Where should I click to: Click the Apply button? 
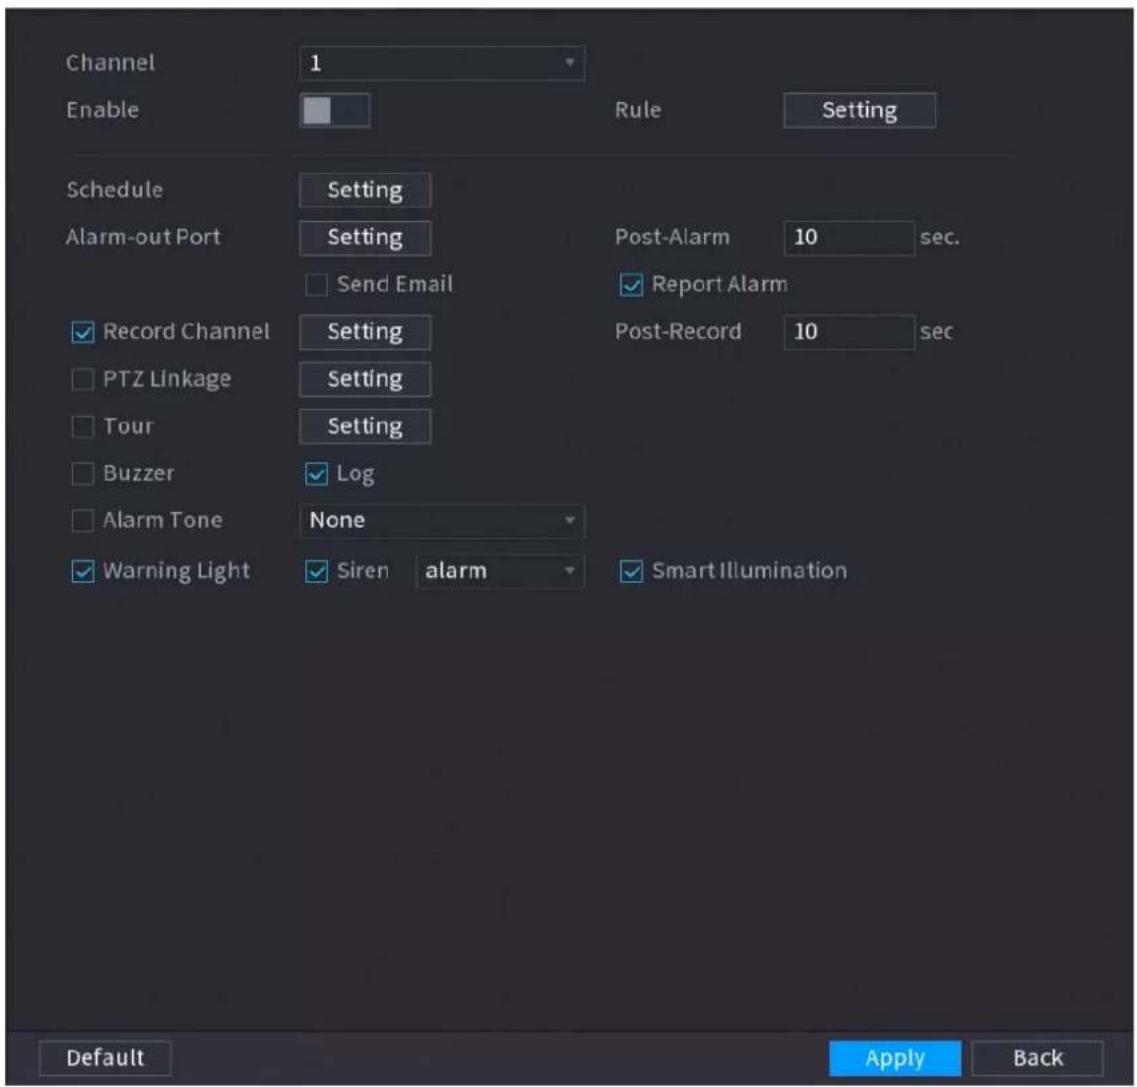pyautogui.click(x=895, y=1059)
